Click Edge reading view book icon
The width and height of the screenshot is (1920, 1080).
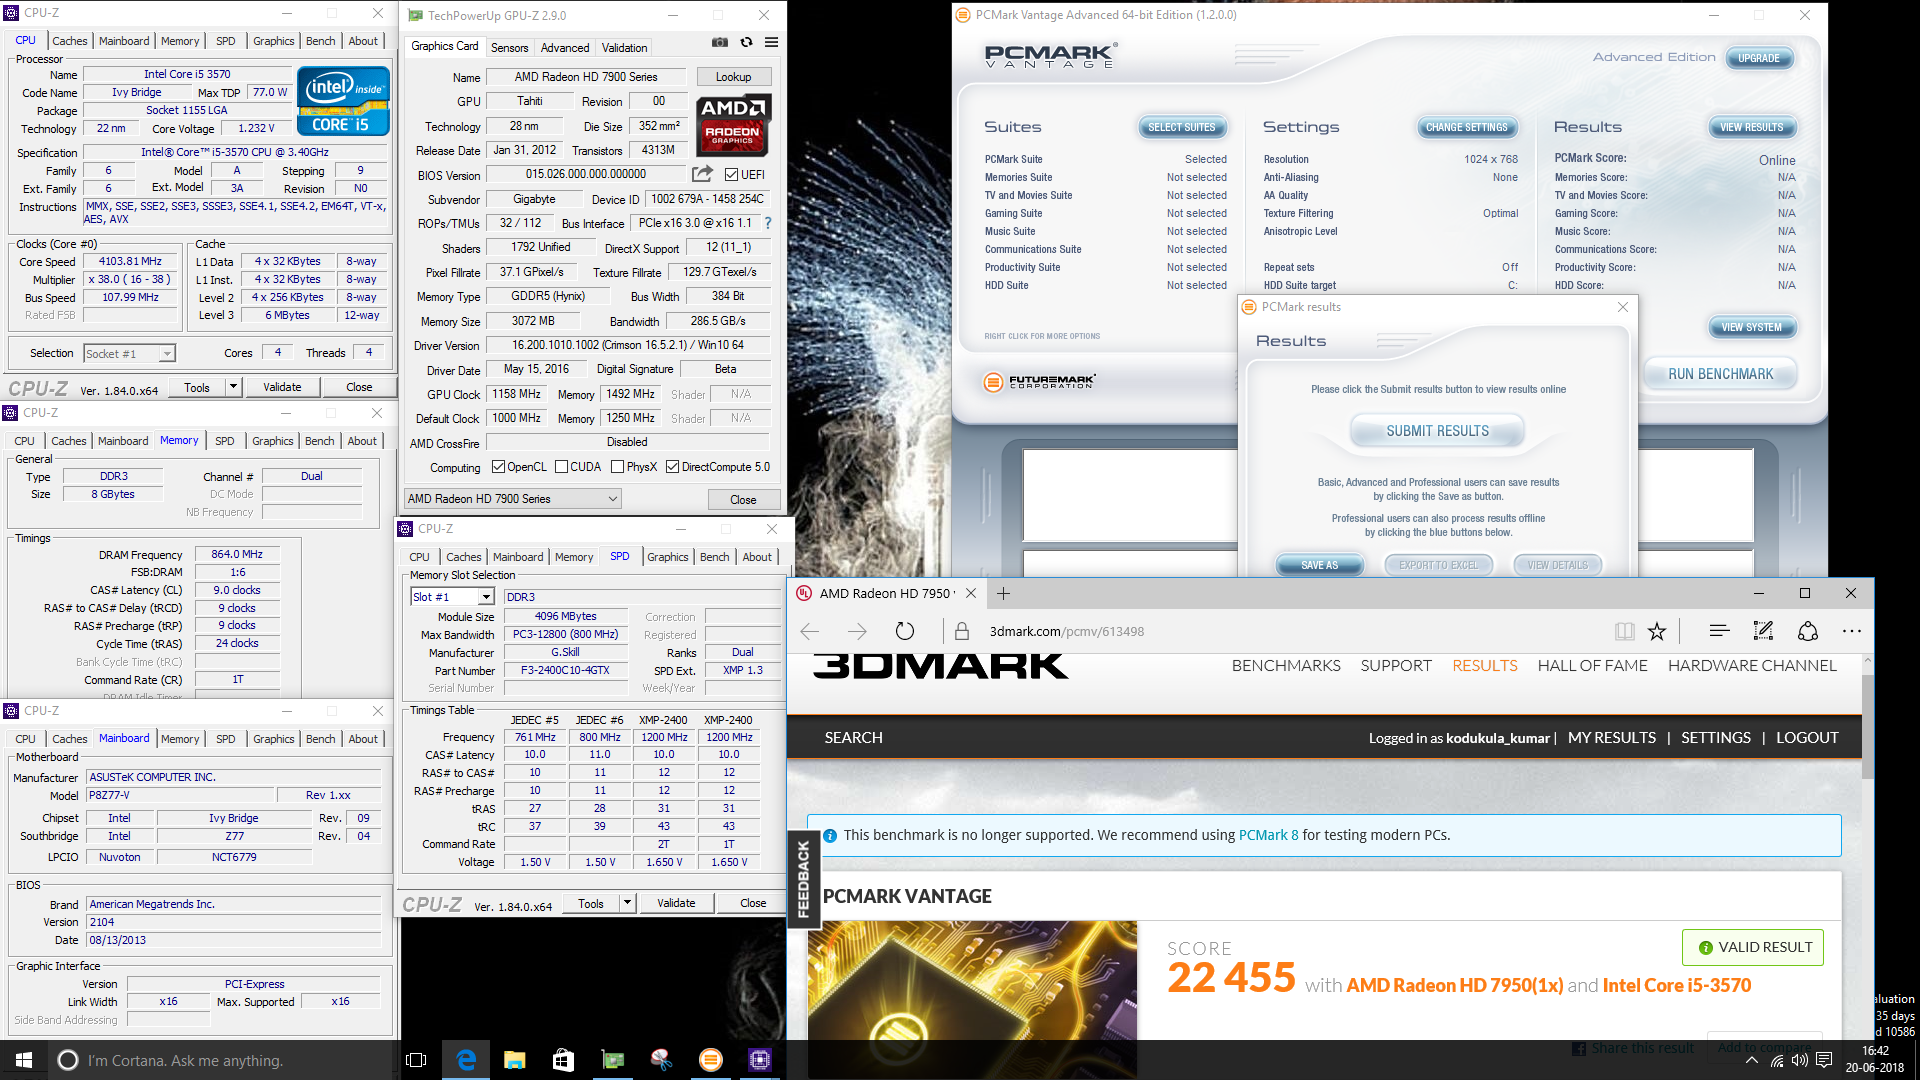click(x=1625, y=631)
